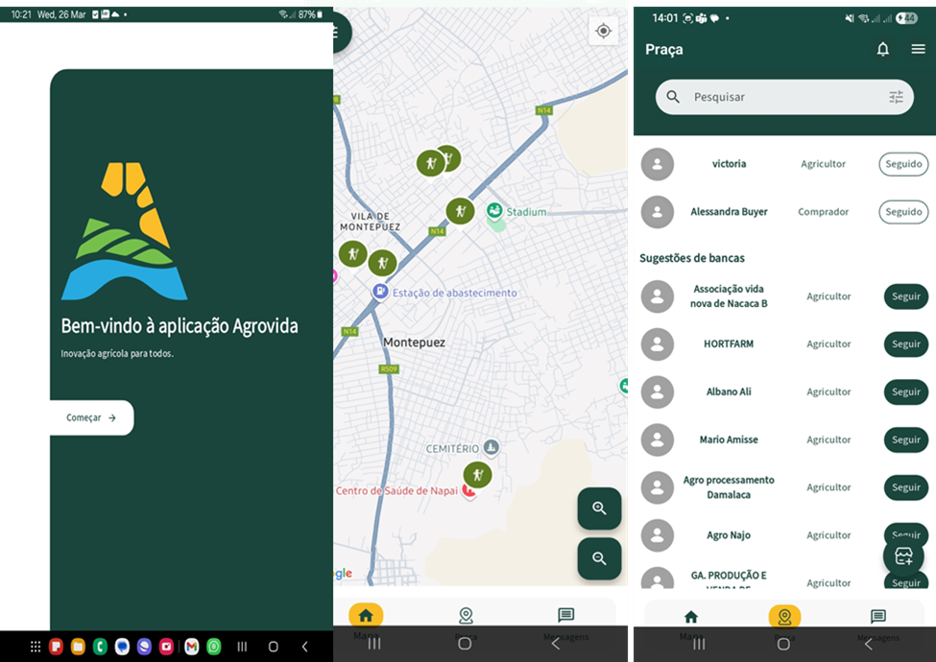Tap the floating add post button
The width and height of the screenshot is (936, 662).
coord(903,556)
